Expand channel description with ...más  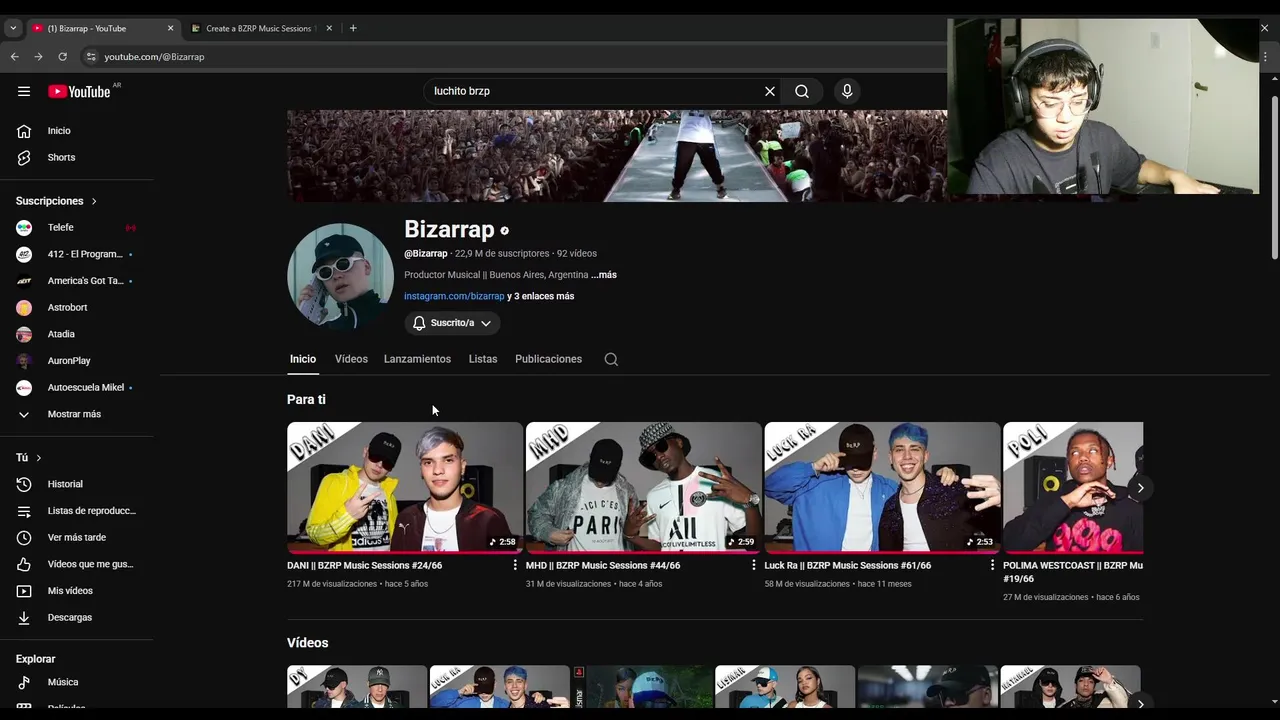[604, 275]
